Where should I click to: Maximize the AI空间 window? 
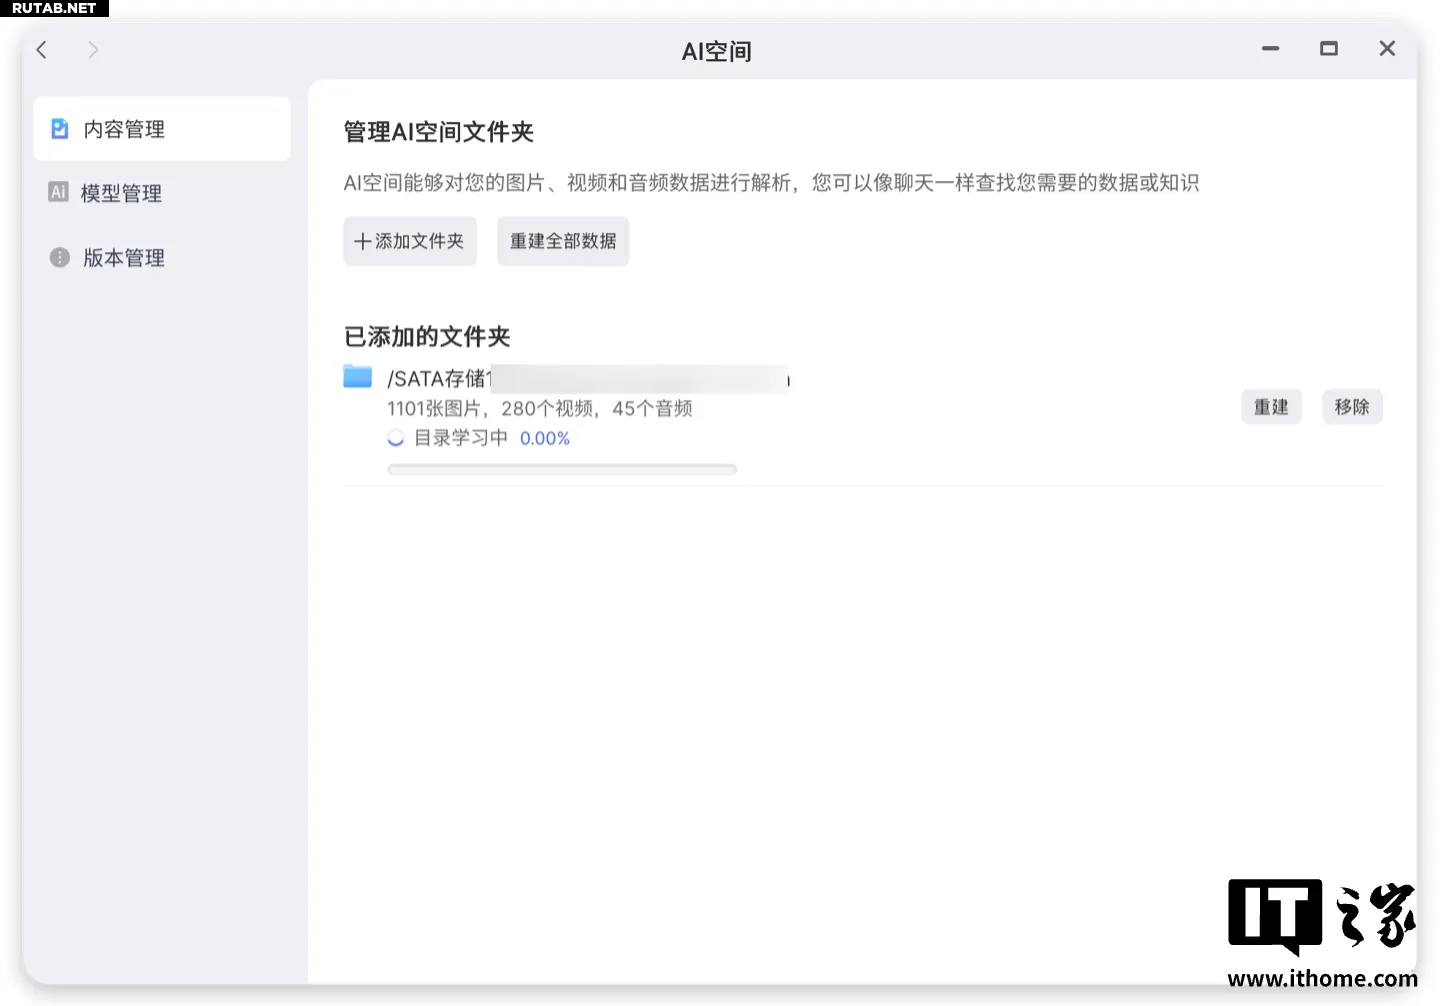(x=1328, y=49)
